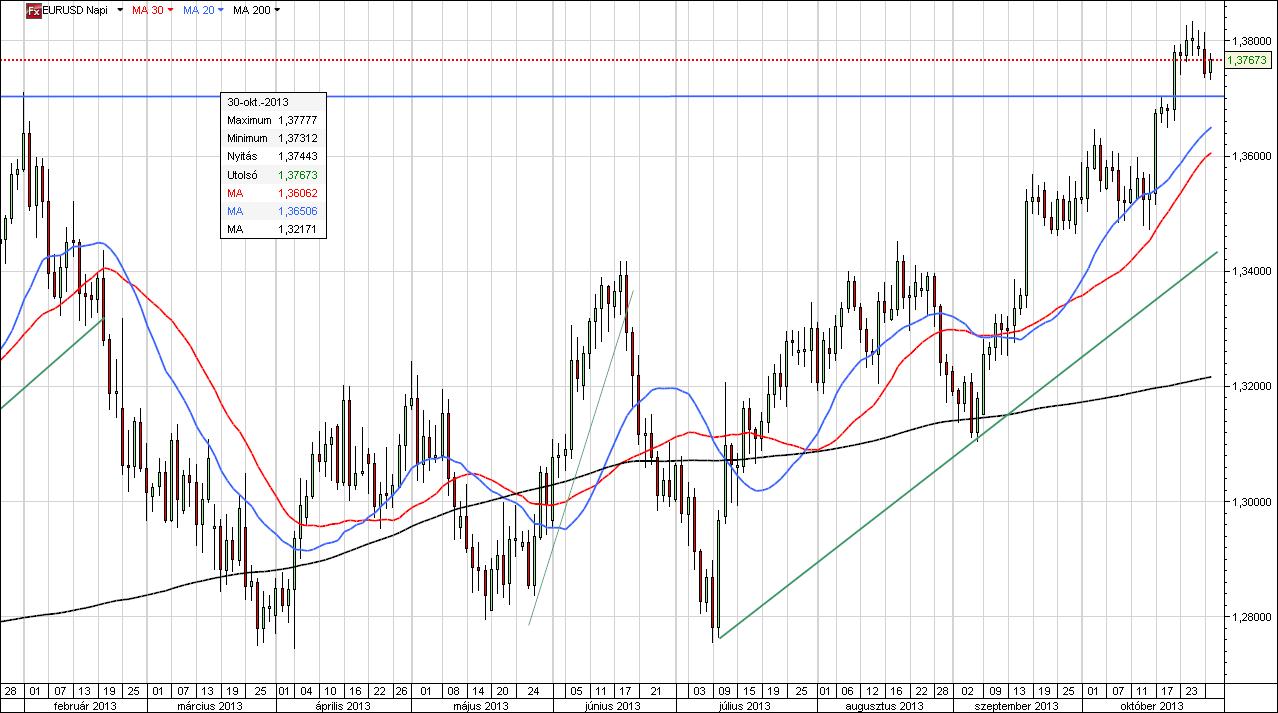
Task: Click the Maximum 1,37777 row
Action: [273, 120]
